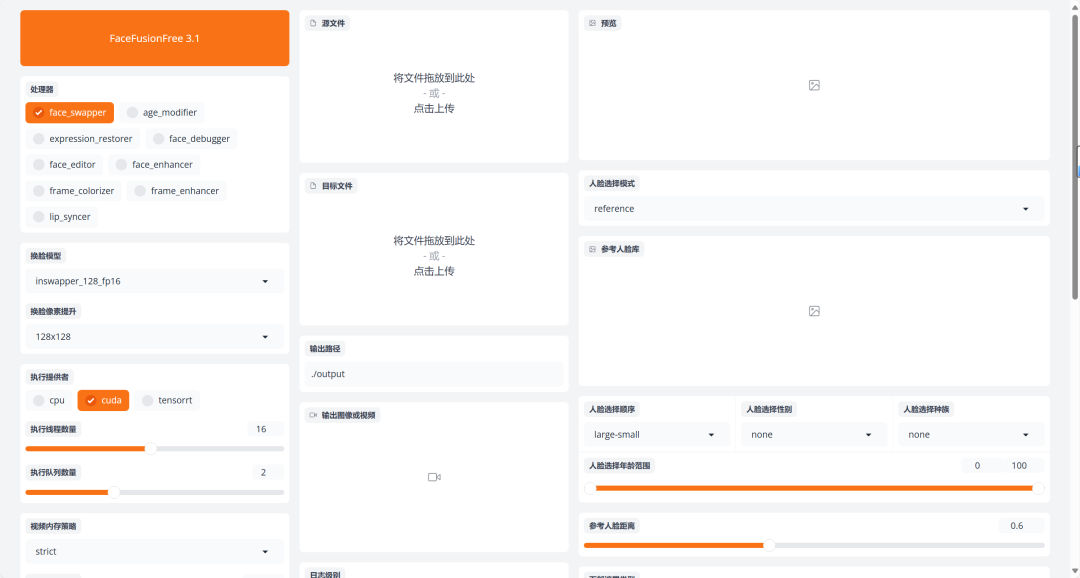The image size is (1080, 578).
Task: Open the 视频内存策略 strict dropdown
Action: pyautogui.click(x=154, y=552)
